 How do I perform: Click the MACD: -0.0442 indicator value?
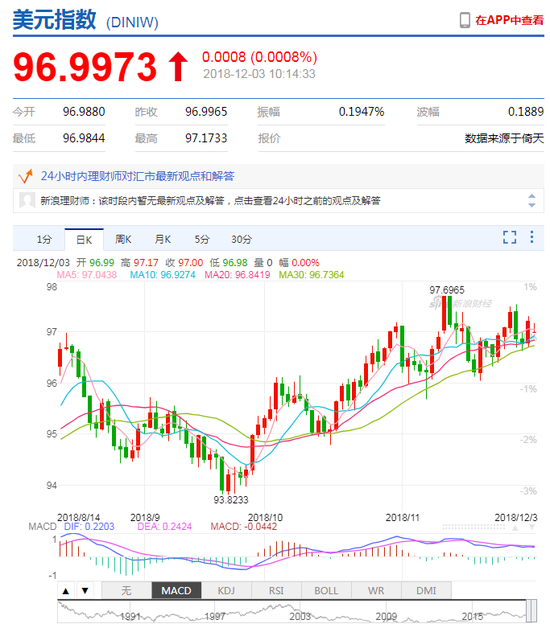coord(244,526)
